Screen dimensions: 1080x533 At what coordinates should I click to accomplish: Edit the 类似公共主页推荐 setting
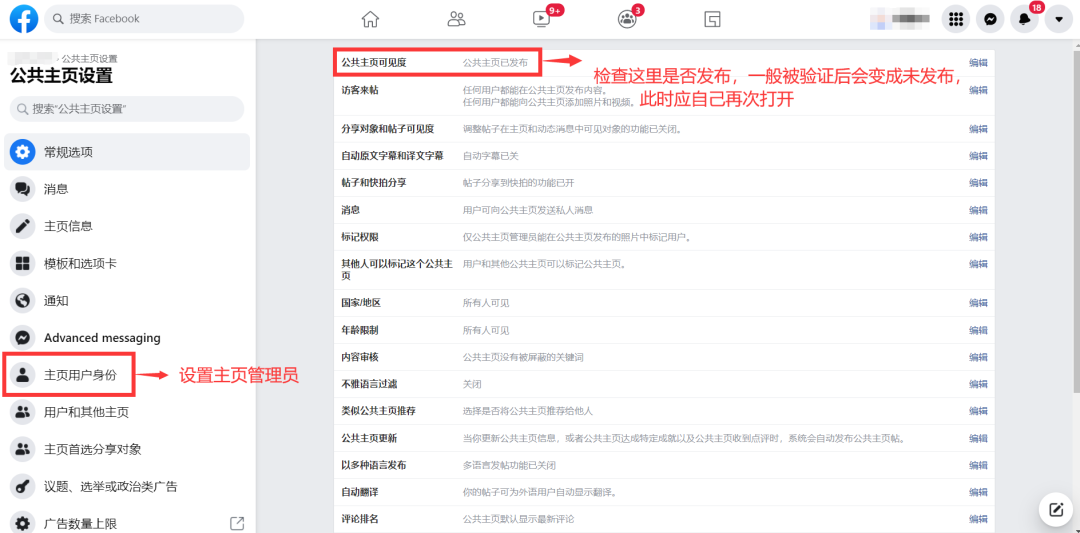click(978, 411)
